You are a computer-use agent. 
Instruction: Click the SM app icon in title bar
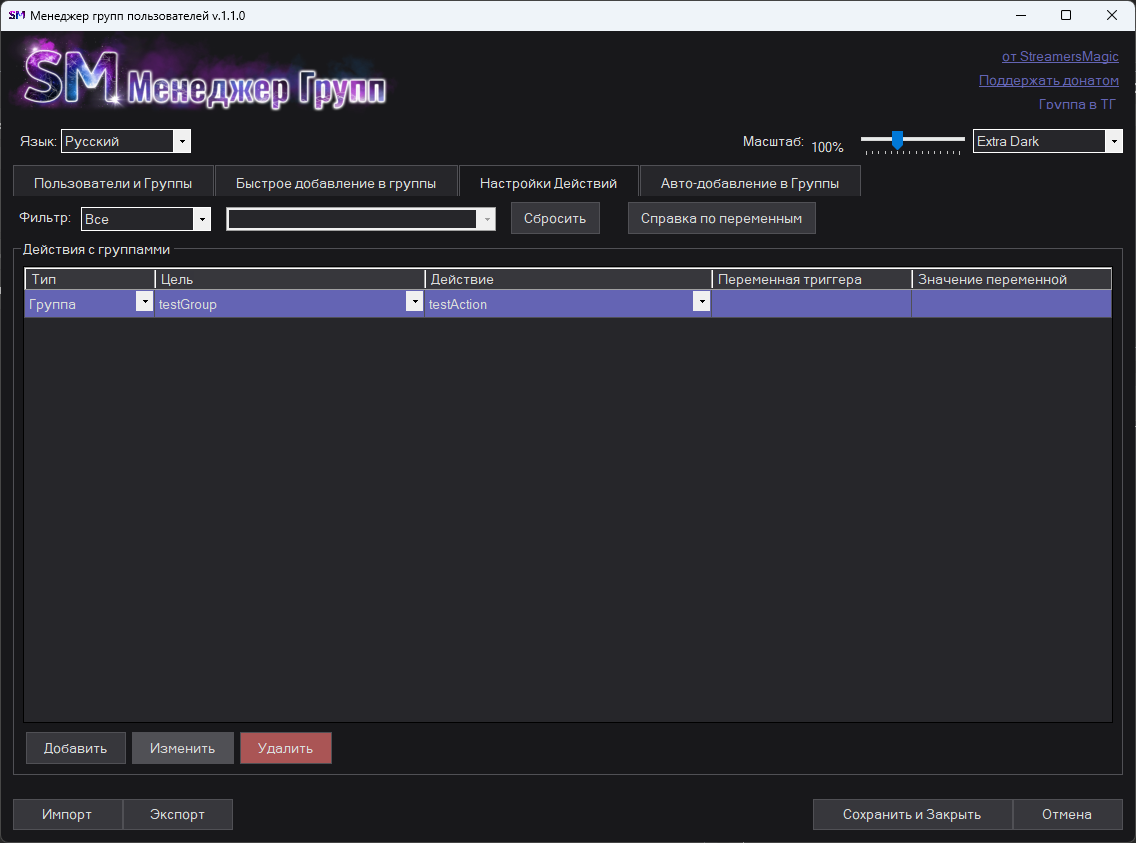tap(16, 16)
